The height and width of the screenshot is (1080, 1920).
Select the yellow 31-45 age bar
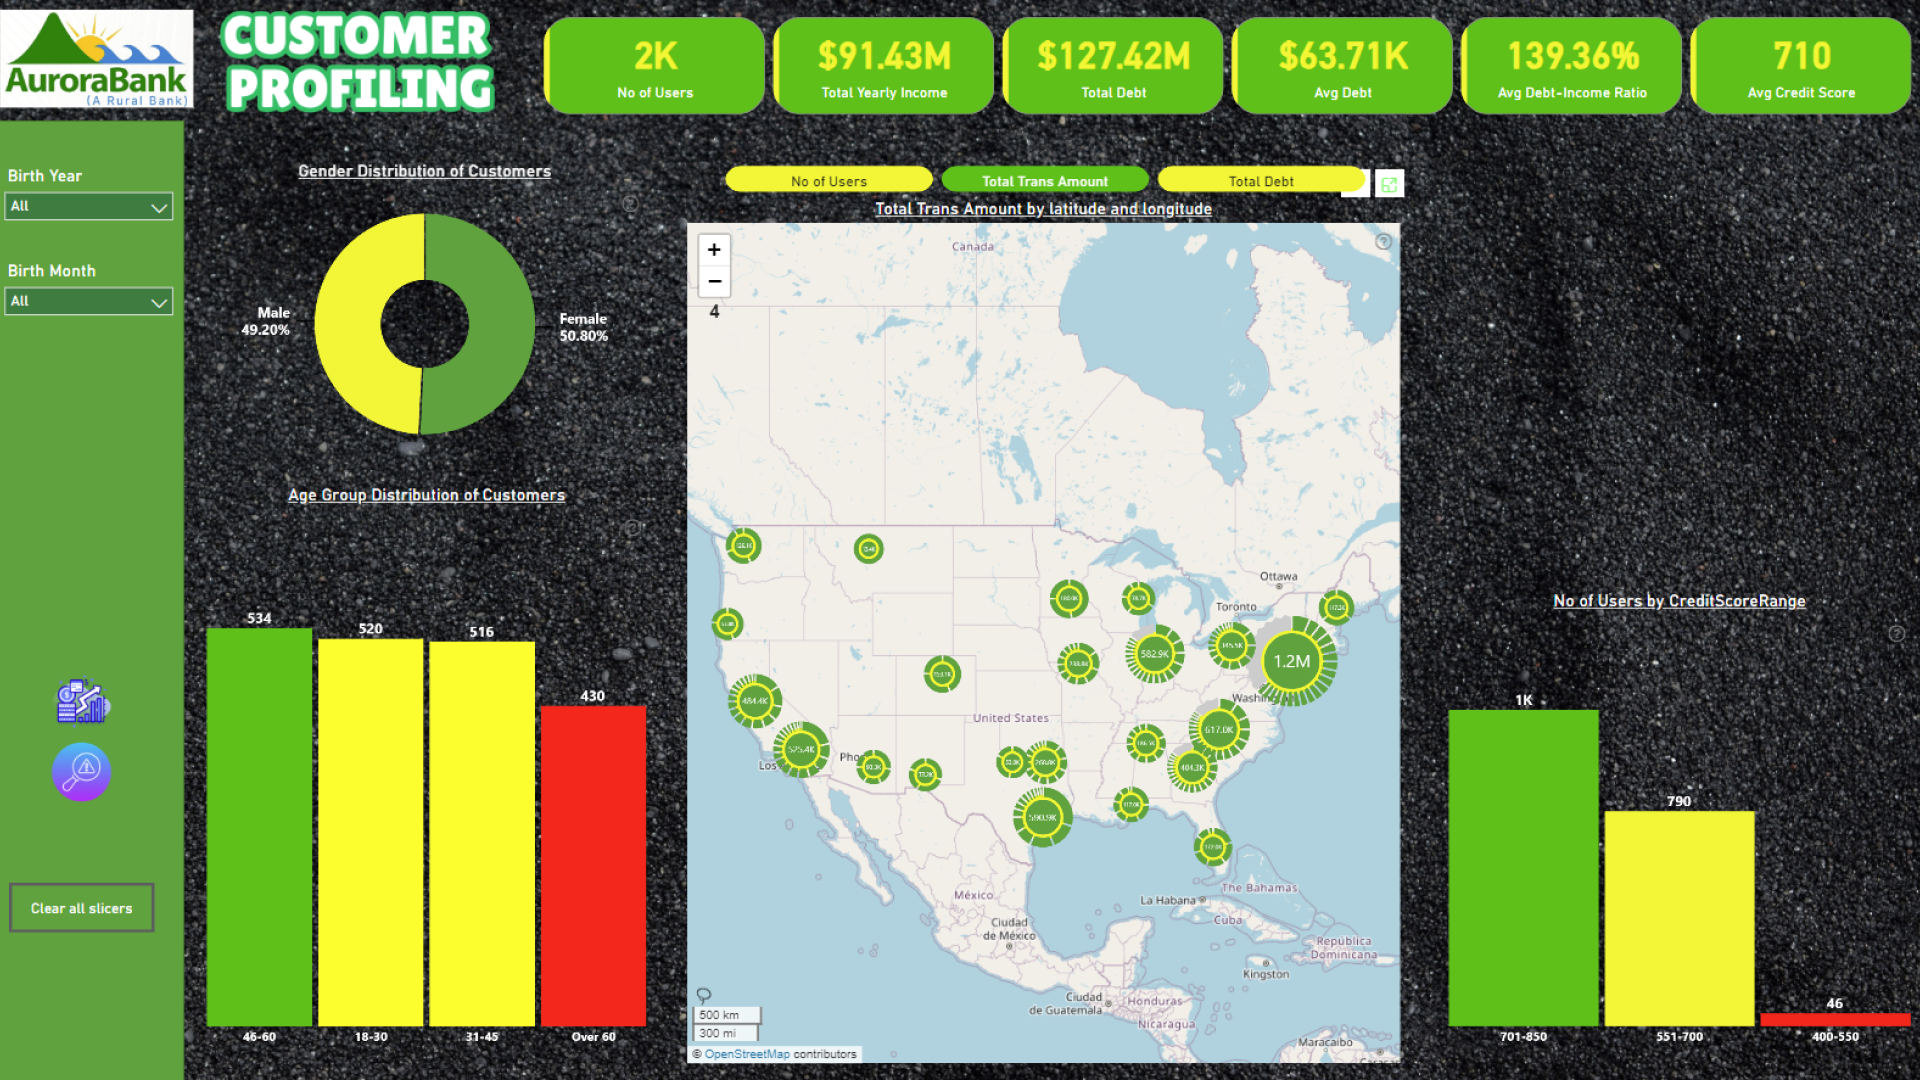pos(482,834)
